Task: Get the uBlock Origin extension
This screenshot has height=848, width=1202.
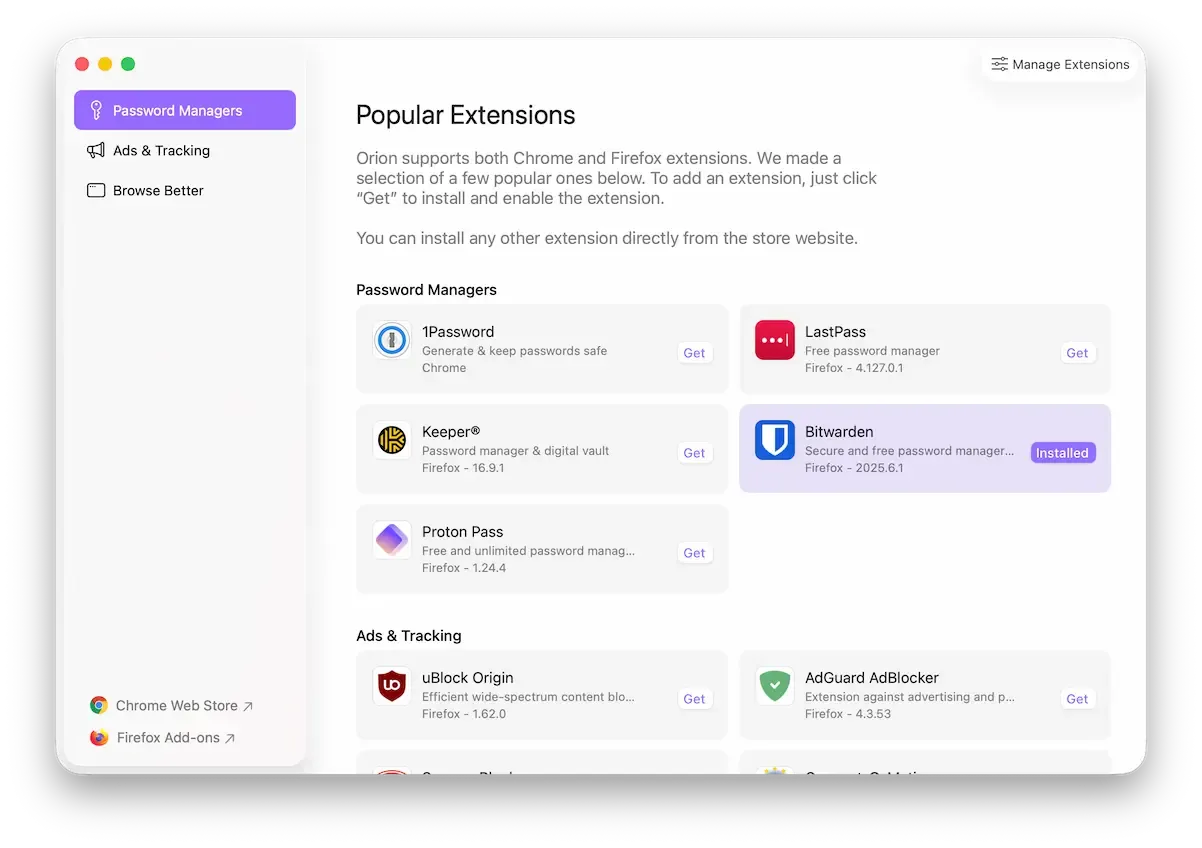Action: click(694, 698)
